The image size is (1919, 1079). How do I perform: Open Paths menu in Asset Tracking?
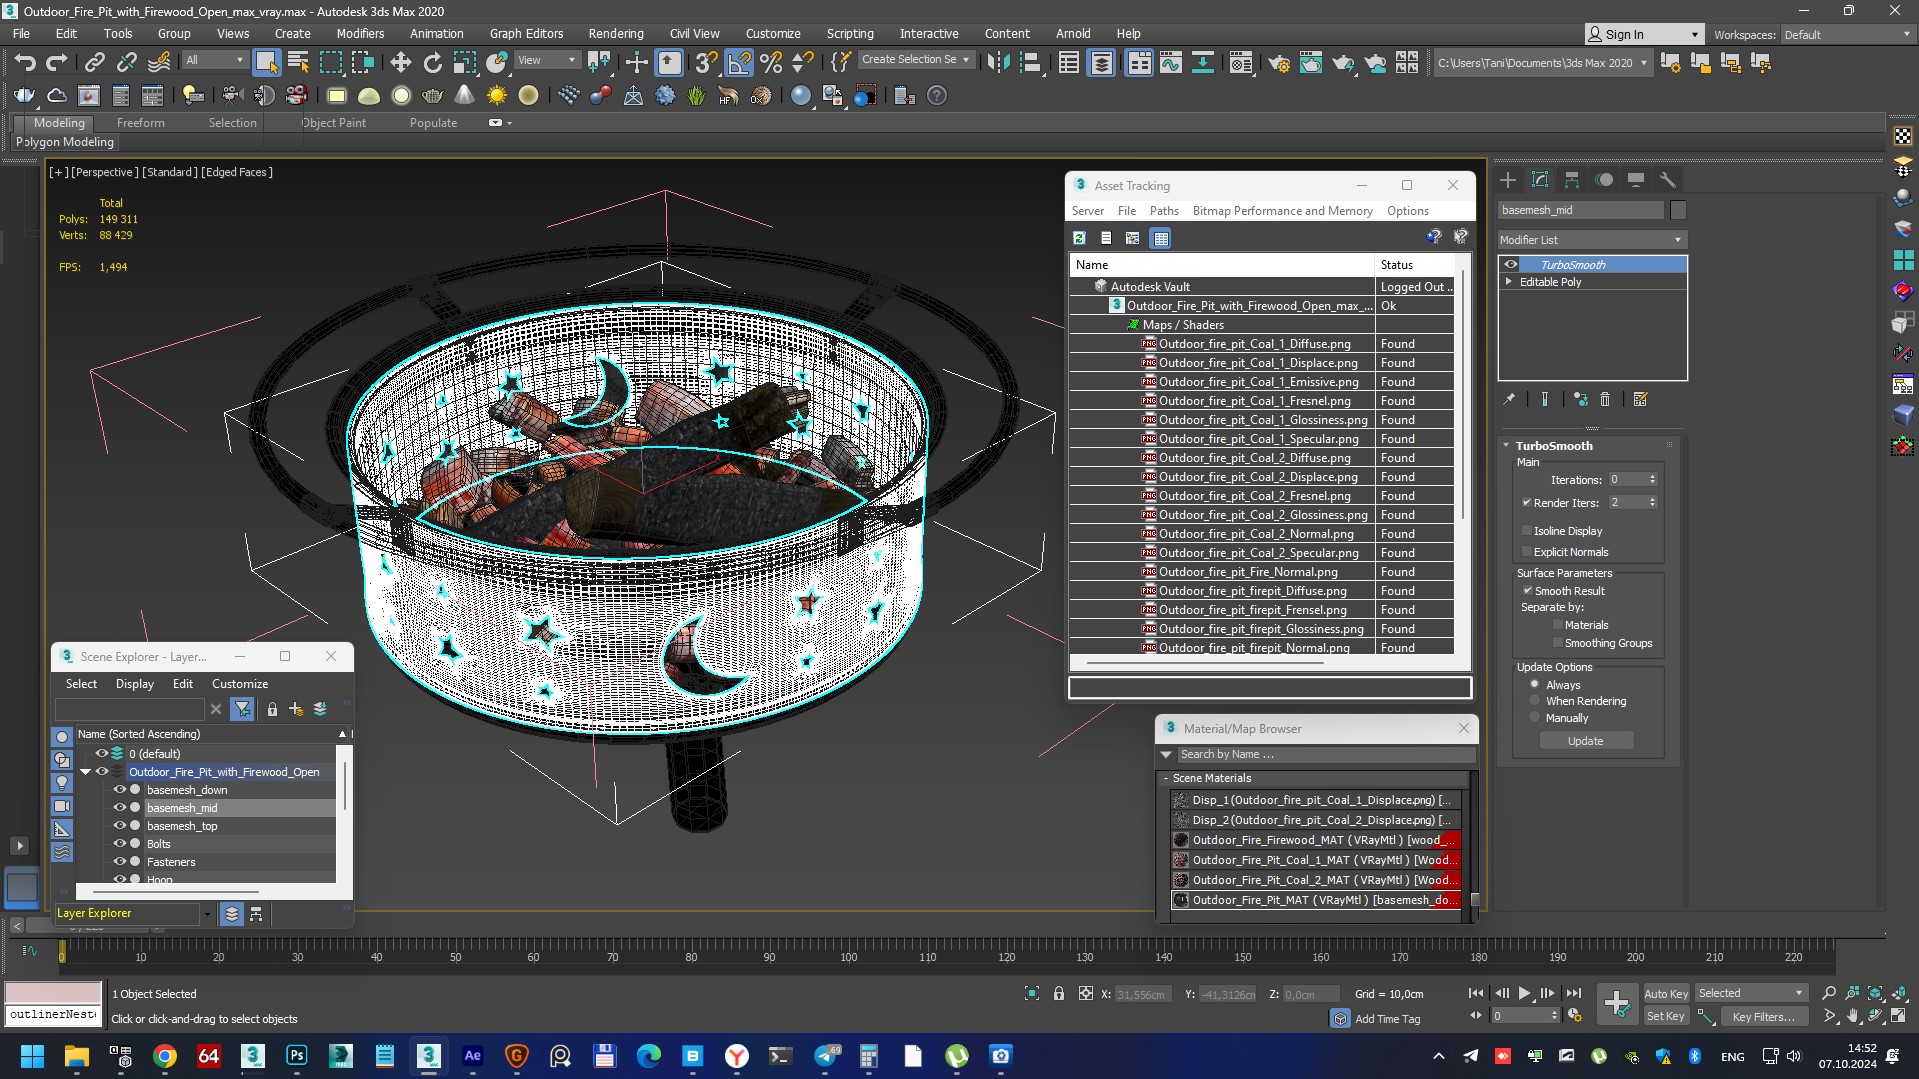click(x=1163, y=211)
